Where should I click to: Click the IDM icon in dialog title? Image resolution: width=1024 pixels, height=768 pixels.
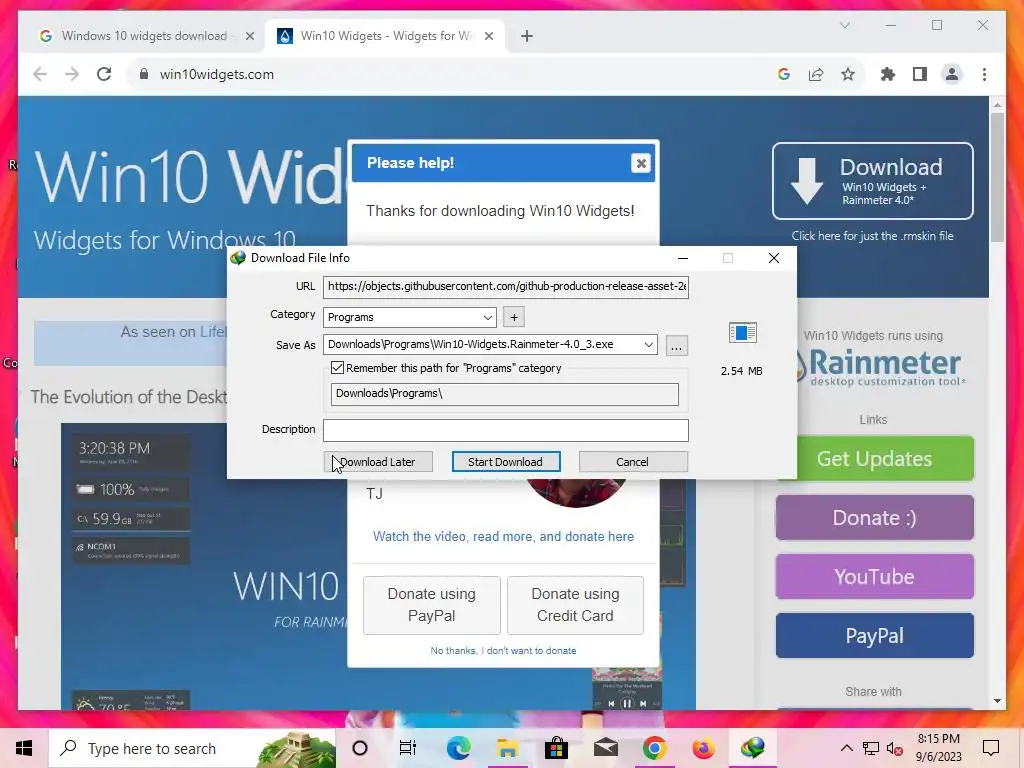[x=238, y=258]
